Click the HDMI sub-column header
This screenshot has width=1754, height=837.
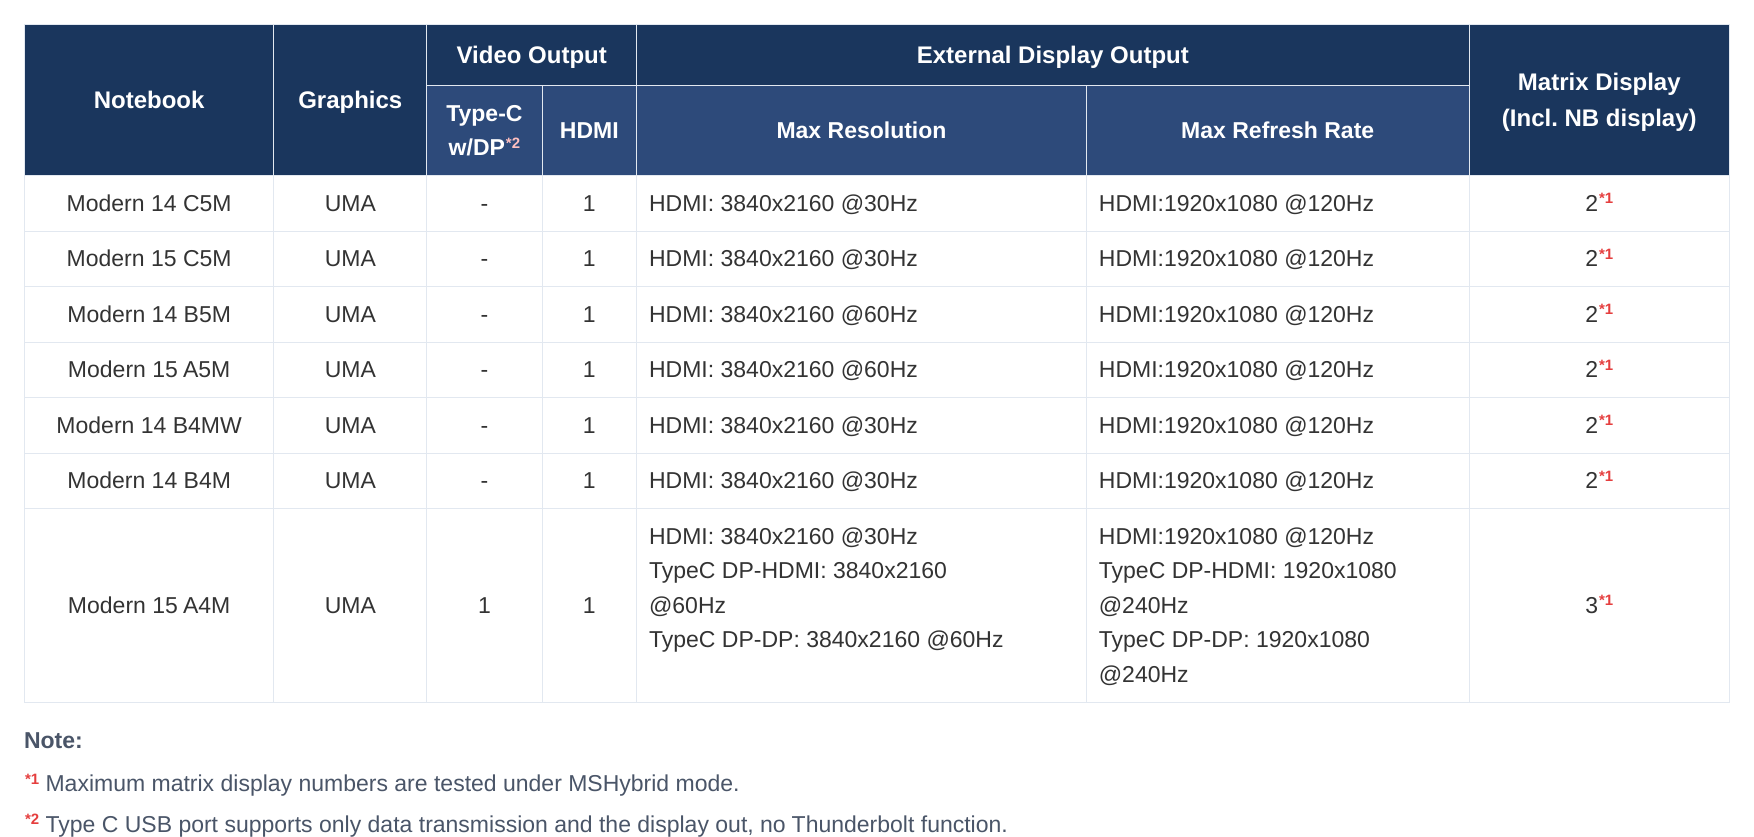589,130
